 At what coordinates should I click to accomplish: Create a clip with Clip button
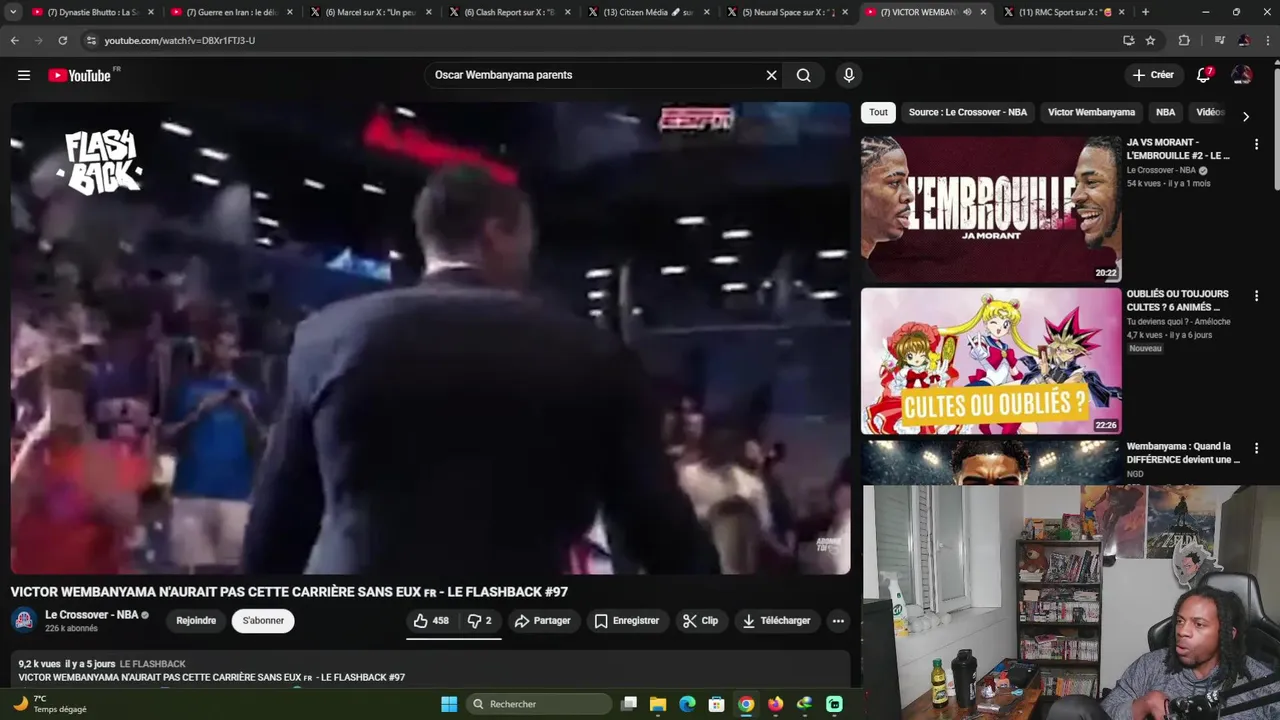[x=701, y=621]
